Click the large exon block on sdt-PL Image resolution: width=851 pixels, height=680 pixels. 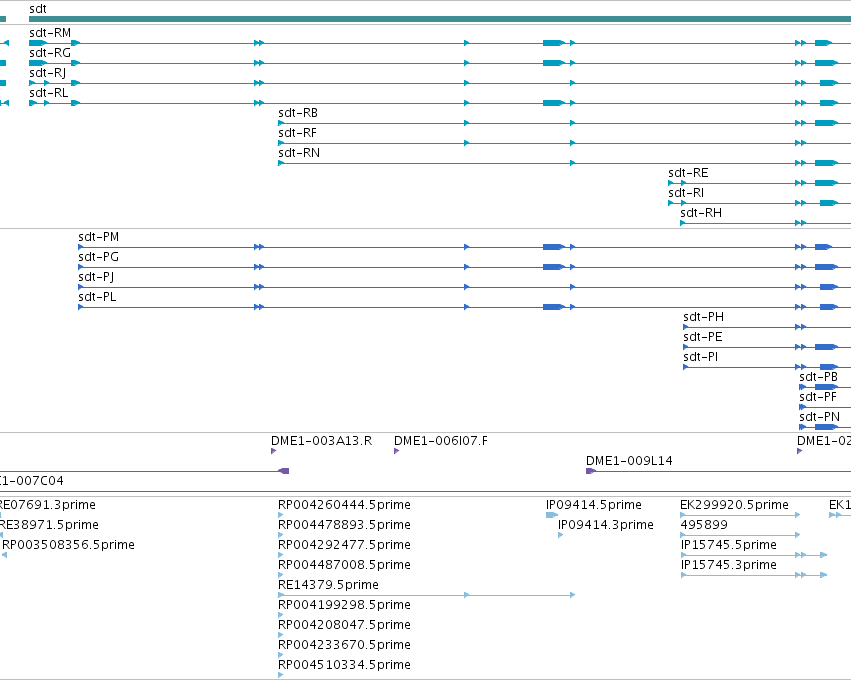[x=554, y=307]
